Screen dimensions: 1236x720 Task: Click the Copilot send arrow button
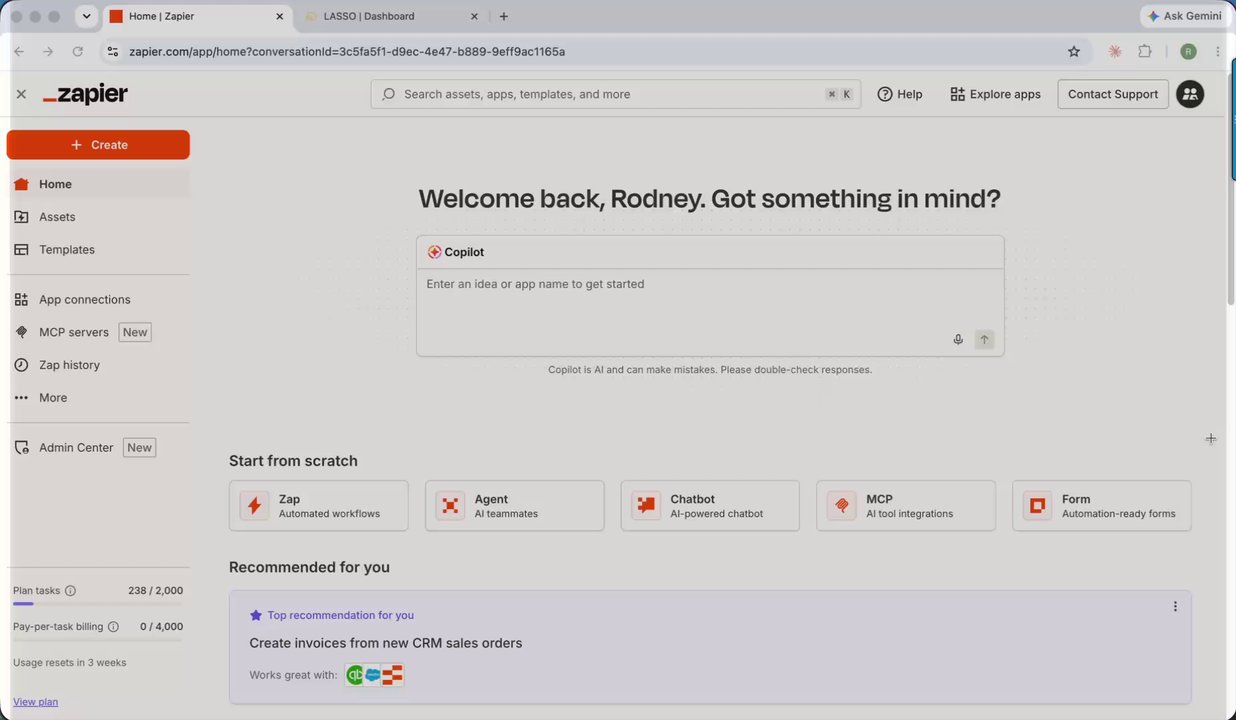(x=984, y=340)
